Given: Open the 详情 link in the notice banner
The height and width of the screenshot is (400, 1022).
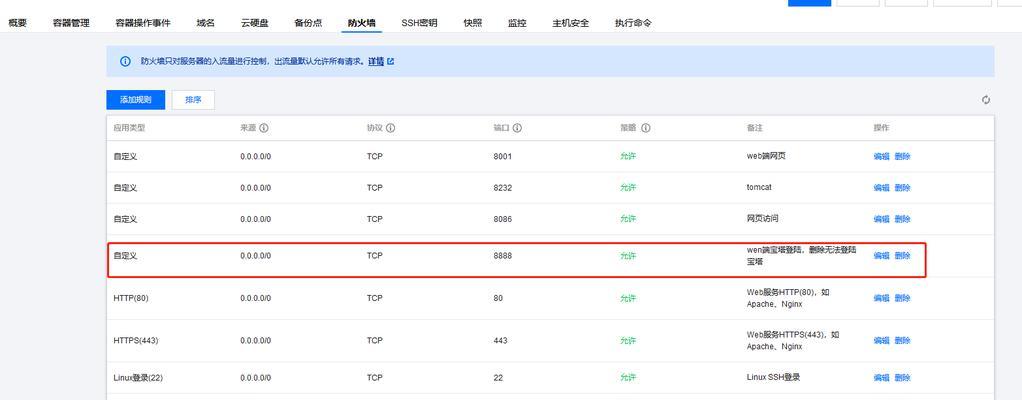Looking at the screenshot, I should point(375,61).
